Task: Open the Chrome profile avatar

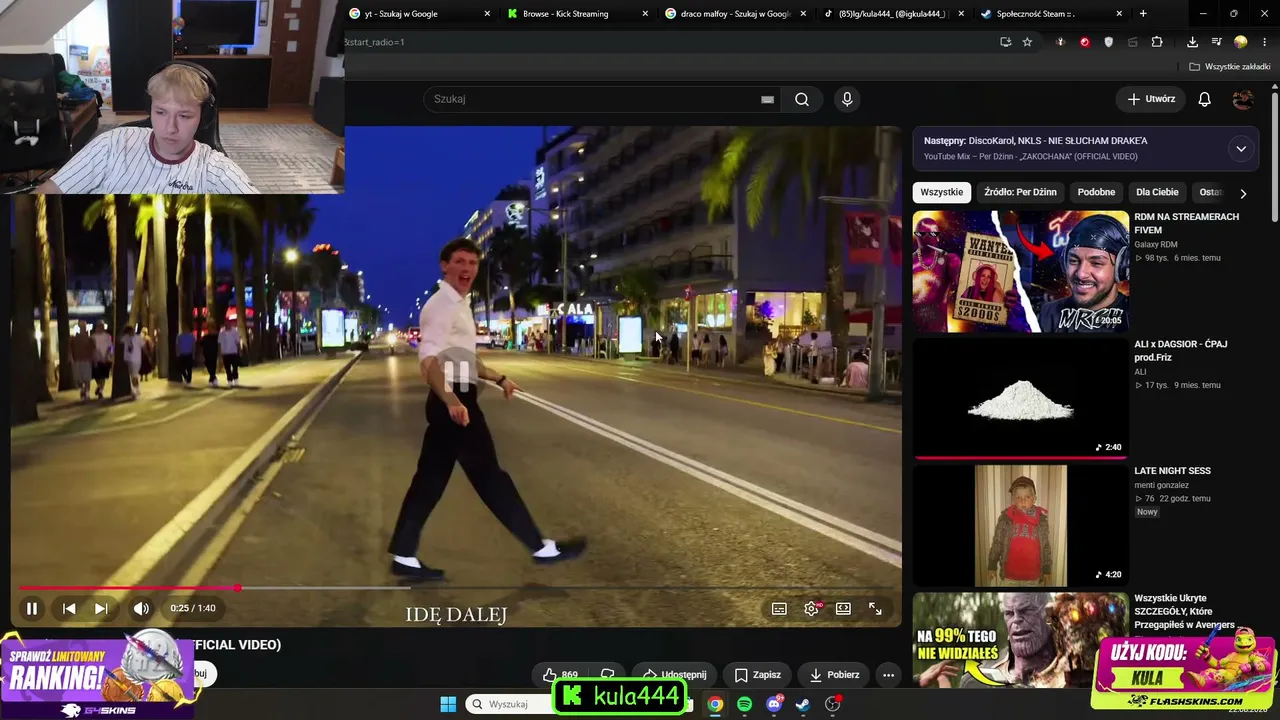Action: pos(1241,42)
